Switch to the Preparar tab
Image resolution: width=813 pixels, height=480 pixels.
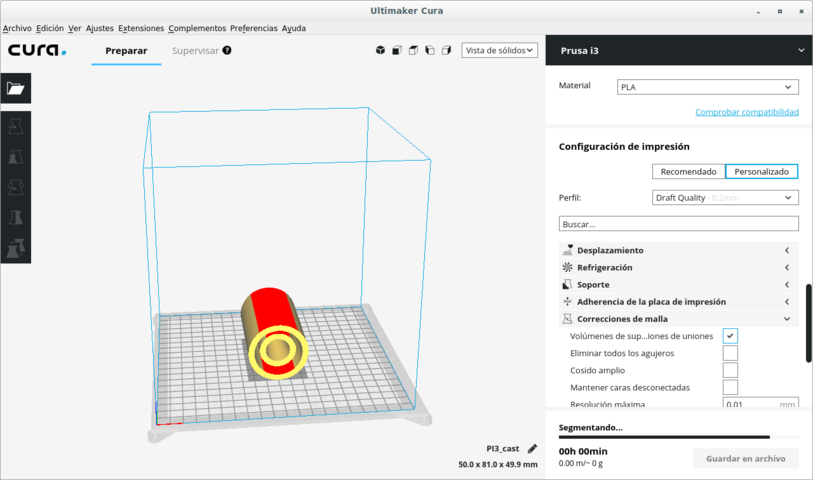tap(126, 51)
